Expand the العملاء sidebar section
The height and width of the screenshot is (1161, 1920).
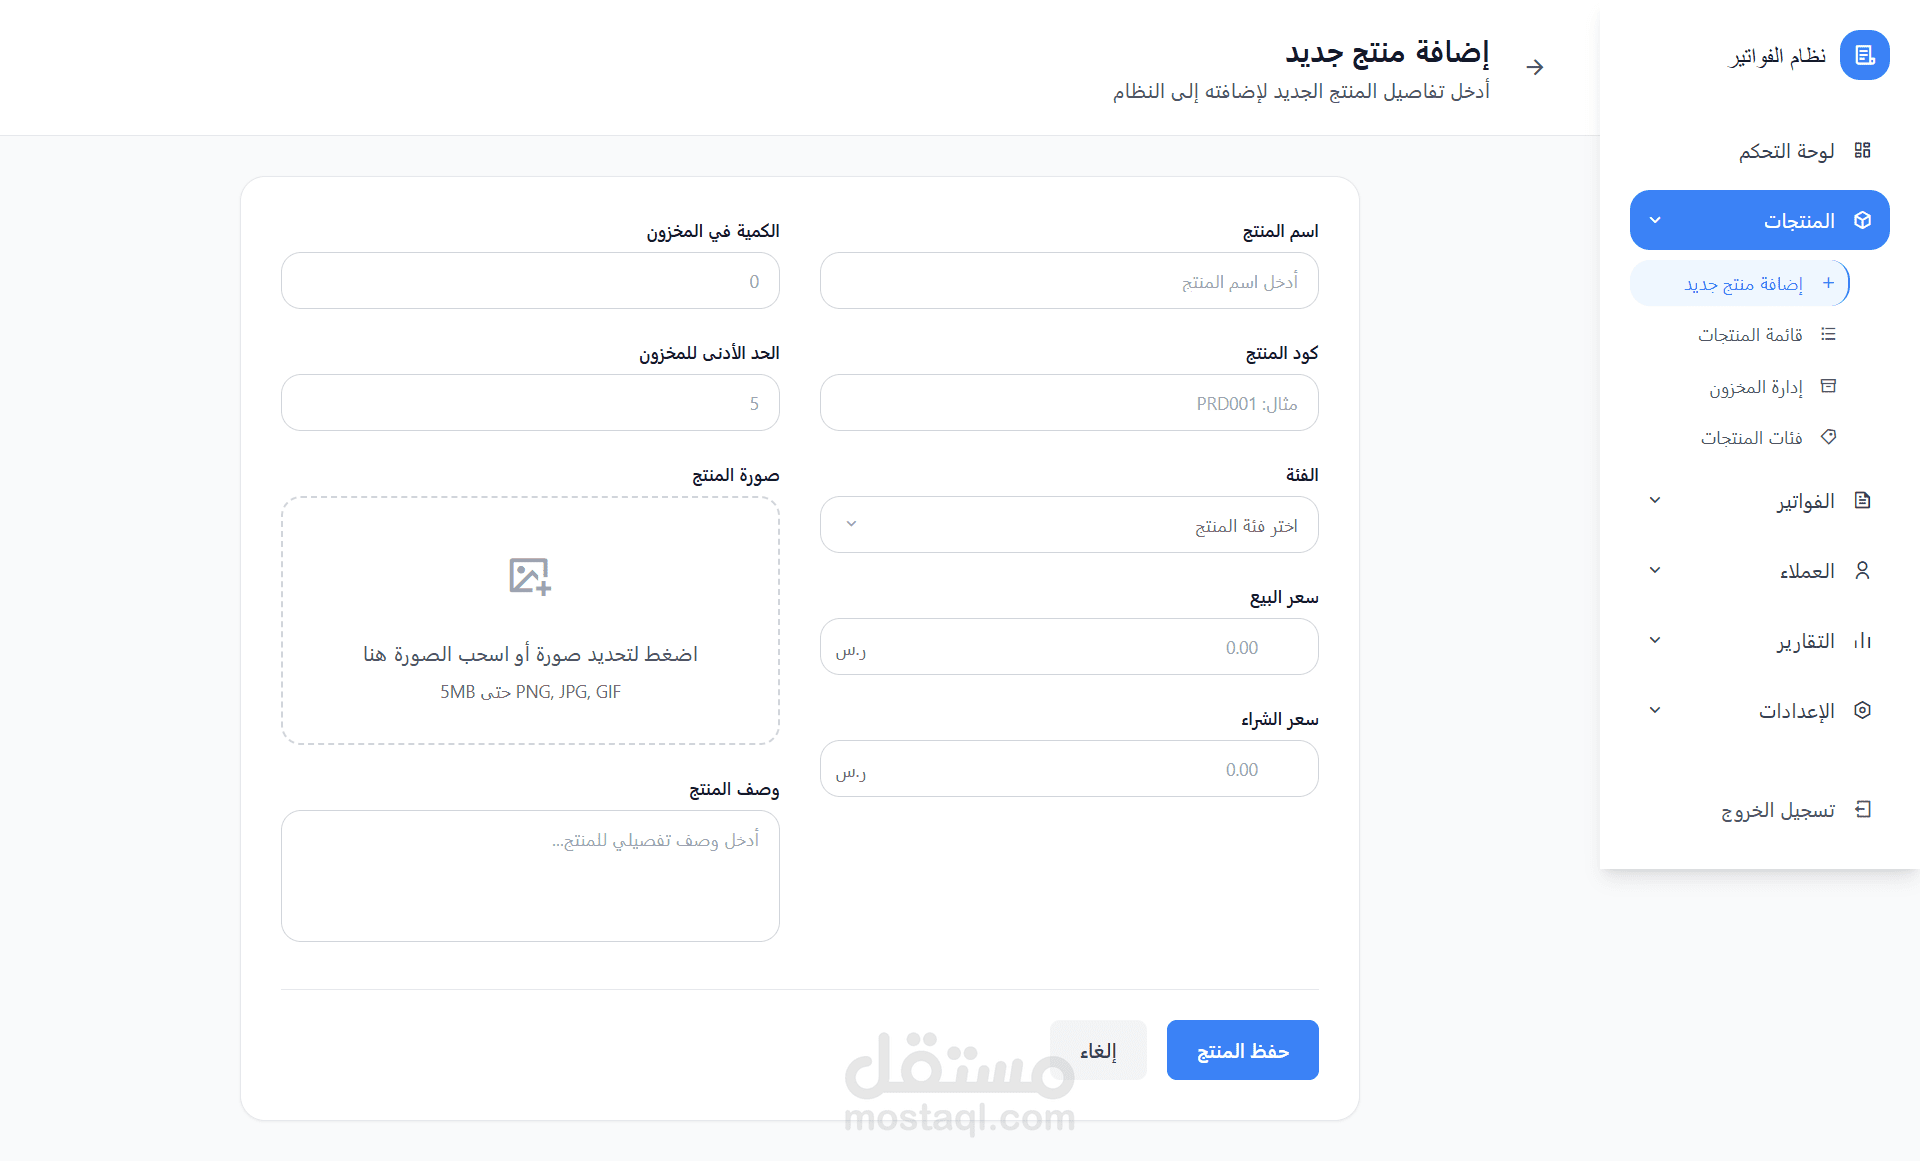point(1655,570)
